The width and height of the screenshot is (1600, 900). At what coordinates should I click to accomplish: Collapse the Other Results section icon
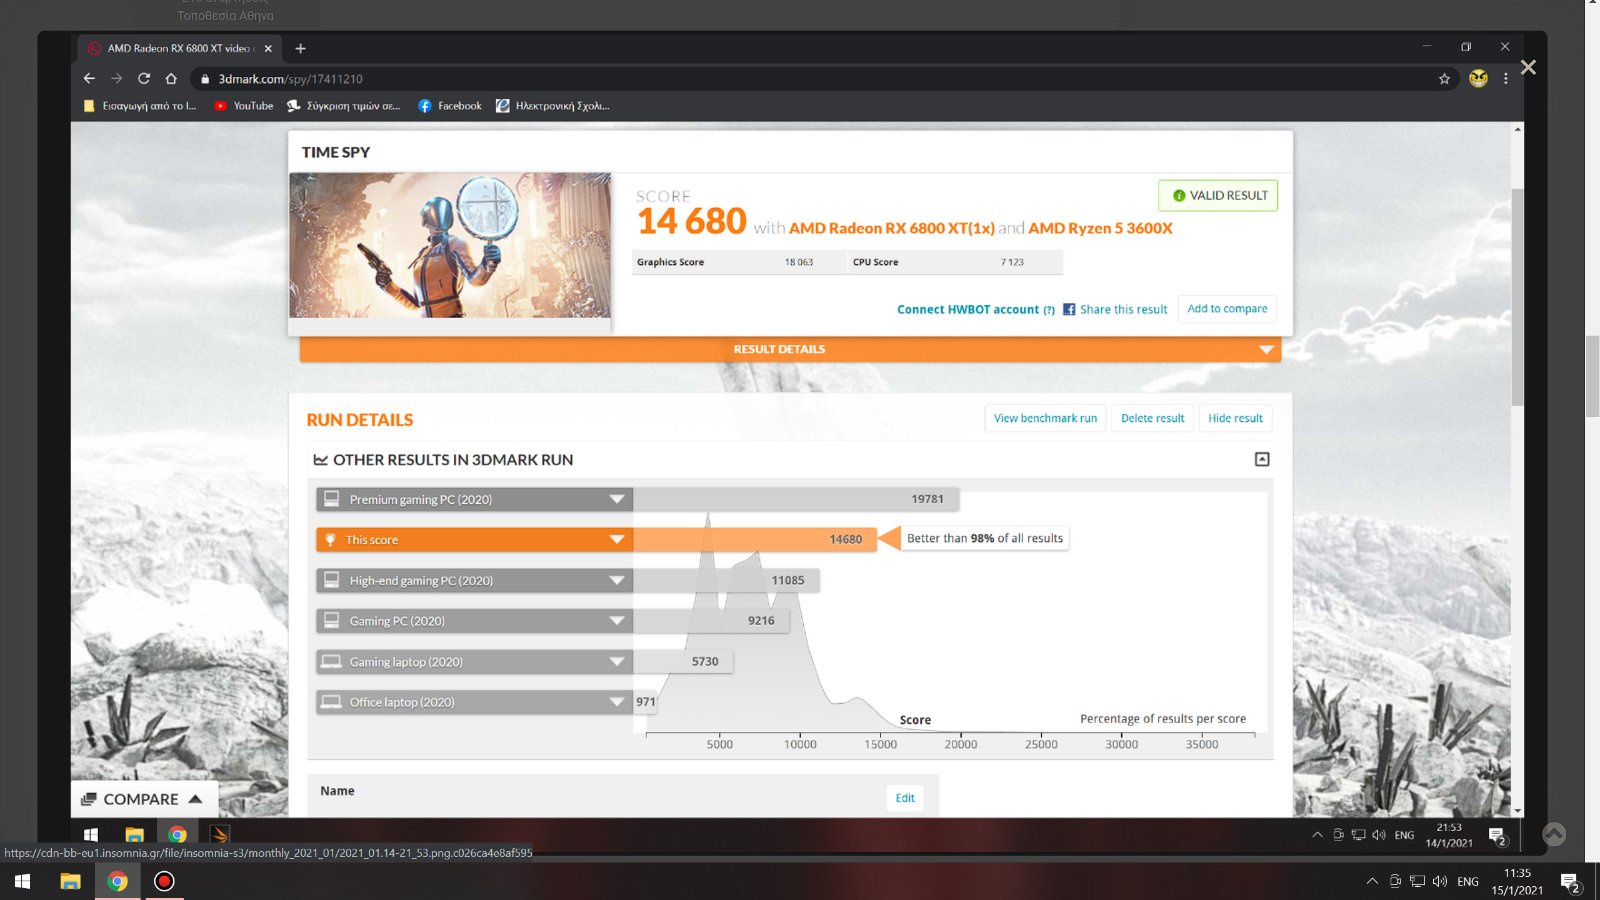click(1262, 459)
